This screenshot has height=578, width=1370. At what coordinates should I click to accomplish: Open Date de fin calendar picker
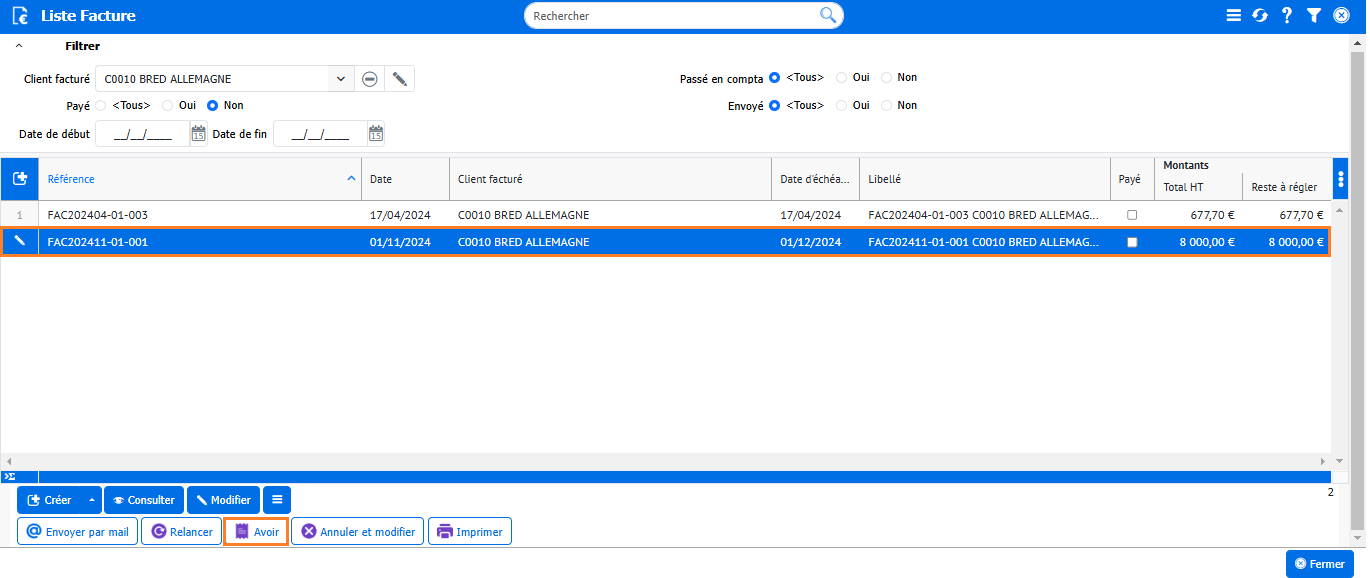(376, 134)
